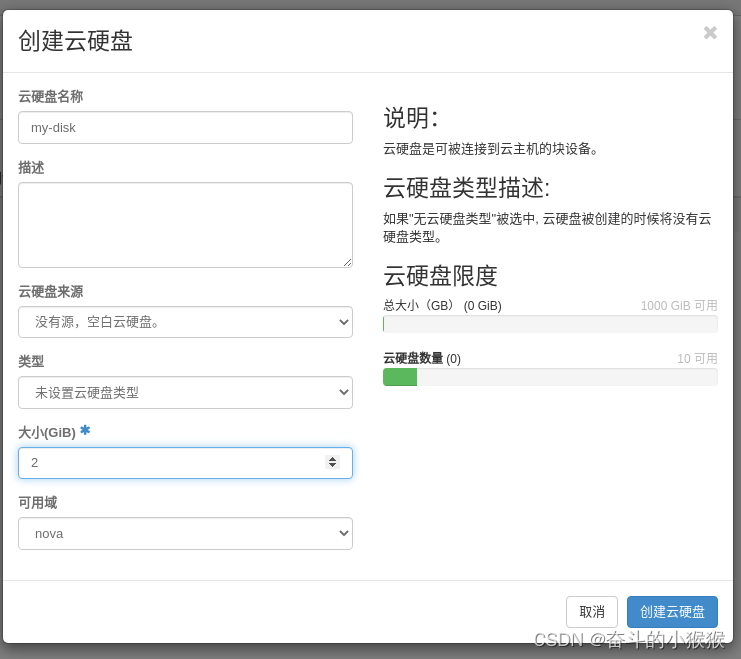Click the 云硬盘来源 label

(x=51, y=291)
